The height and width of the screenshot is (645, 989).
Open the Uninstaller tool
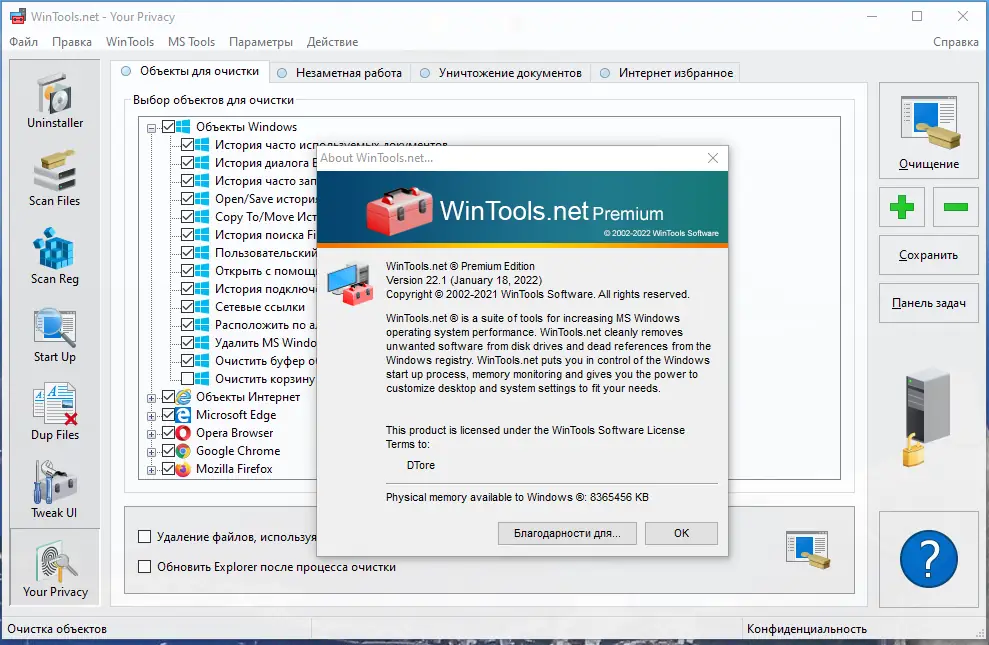[55, 101]
